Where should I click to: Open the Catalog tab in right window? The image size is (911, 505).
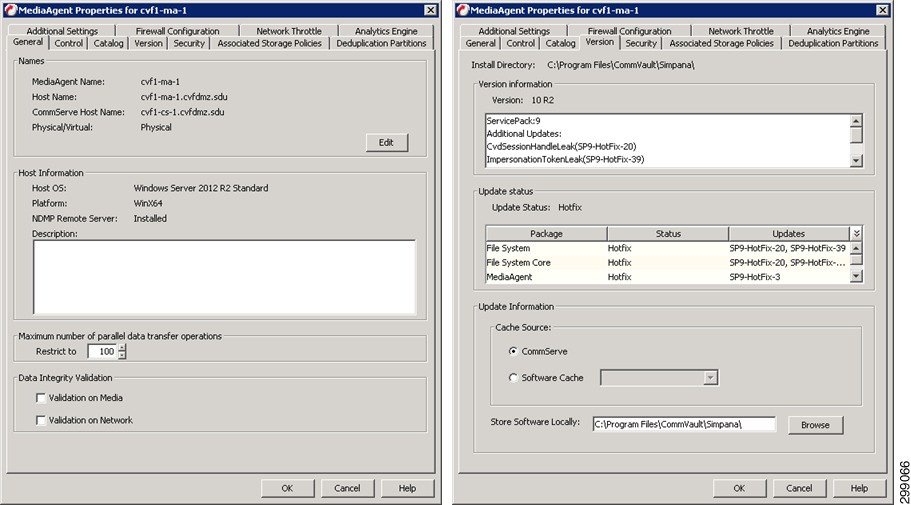tap(561, 44)
